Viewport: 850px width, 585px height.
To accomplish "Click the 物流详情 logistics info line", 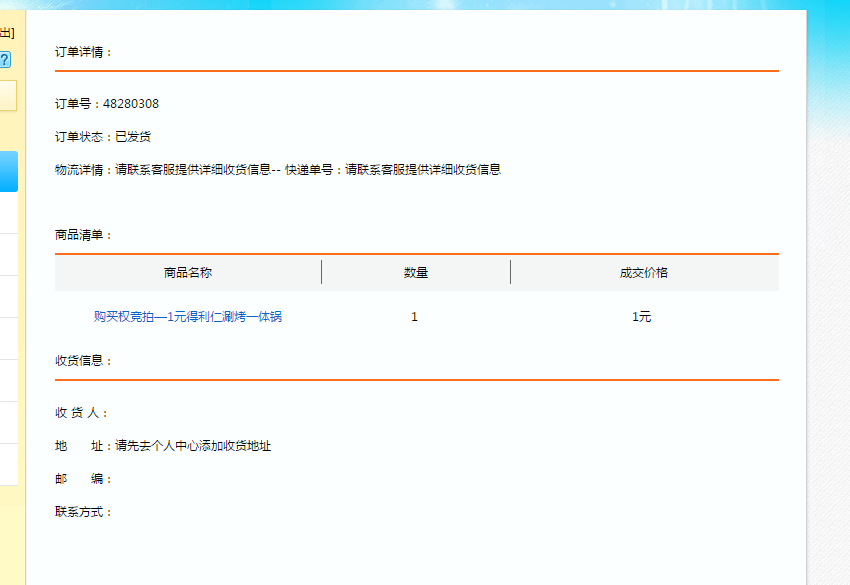I will 278,170.
